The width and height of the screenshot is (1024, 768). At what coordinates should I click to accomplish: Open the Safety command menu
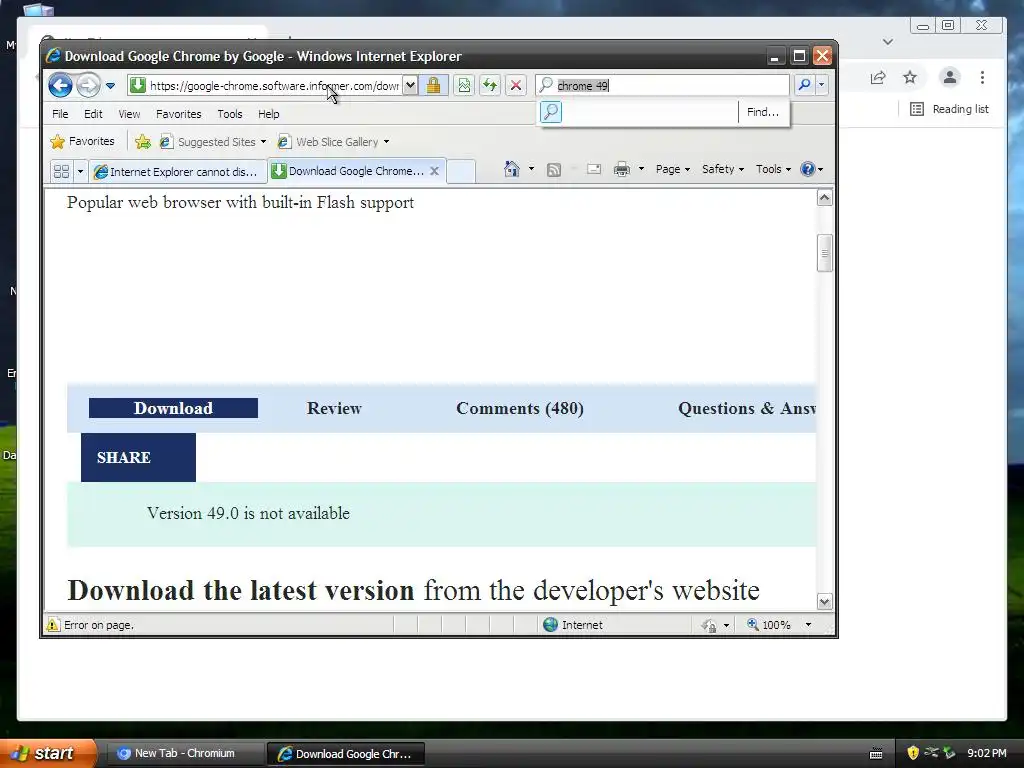722,169
